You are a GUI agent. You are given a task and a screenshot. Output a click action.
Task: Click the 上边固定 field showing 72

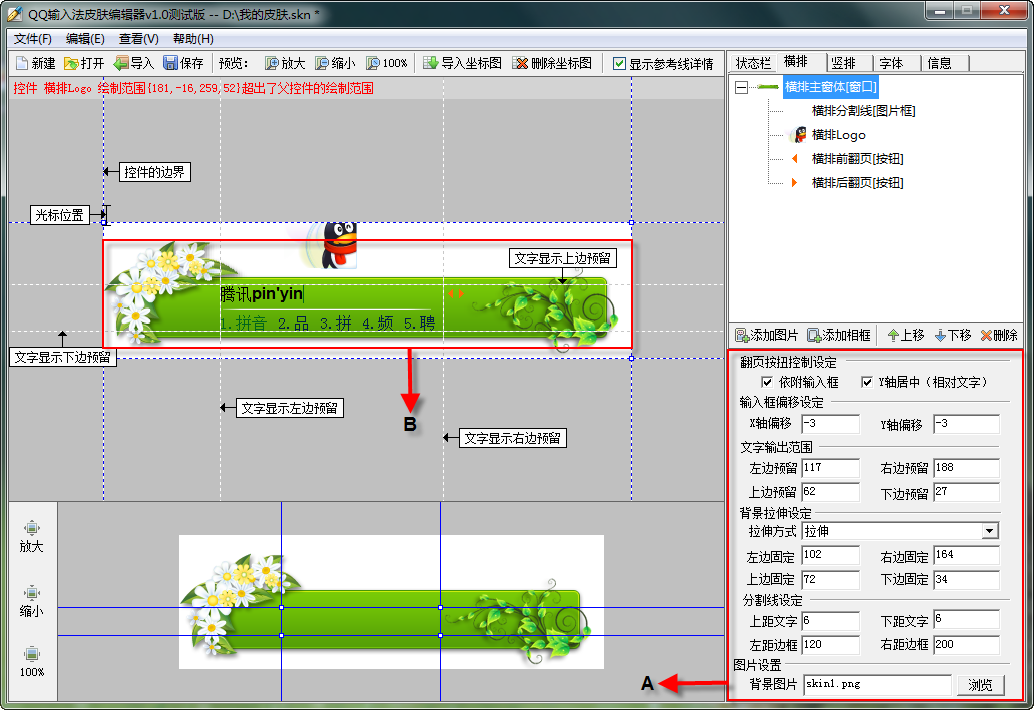pyautogui.click(x=830, y=580)
